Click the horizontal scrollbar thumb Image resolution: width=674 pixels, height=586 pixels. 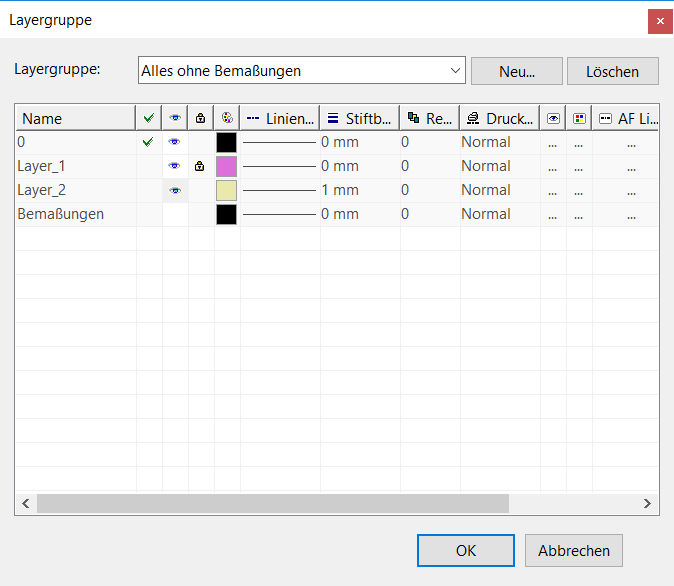pos(273,503)
